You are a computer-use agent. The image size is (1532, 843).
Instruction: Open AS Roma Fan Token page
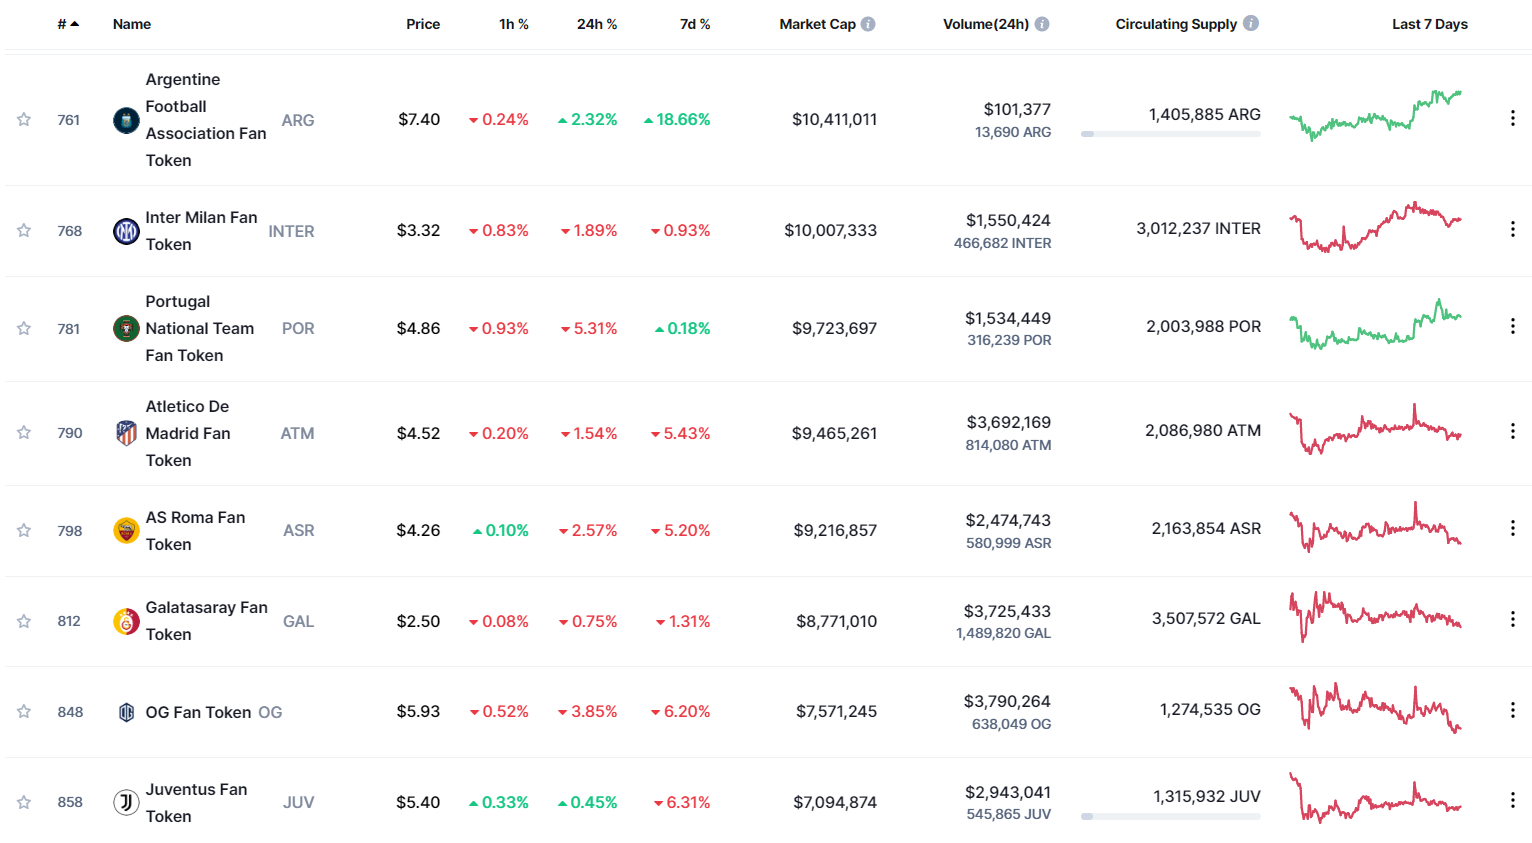[195, 531]
